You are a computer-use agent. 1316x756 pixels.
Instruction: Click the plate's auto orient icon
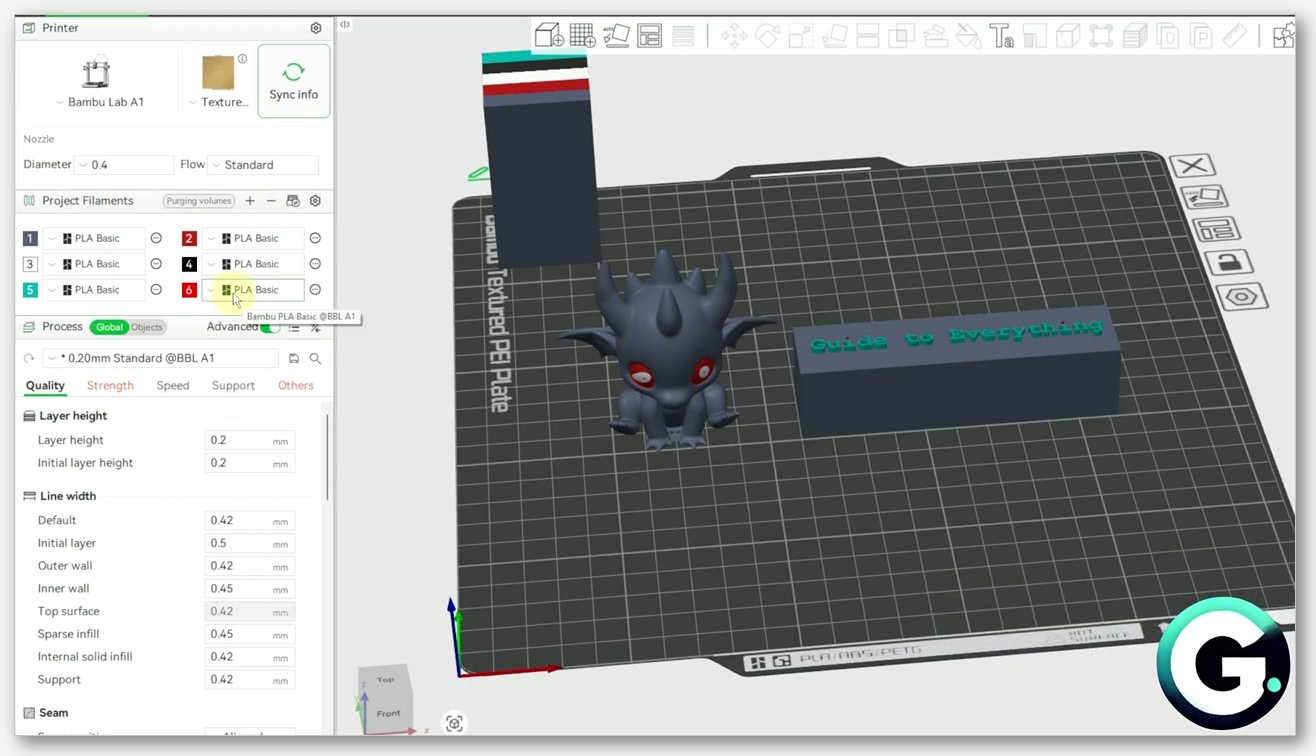[1203, 197]
